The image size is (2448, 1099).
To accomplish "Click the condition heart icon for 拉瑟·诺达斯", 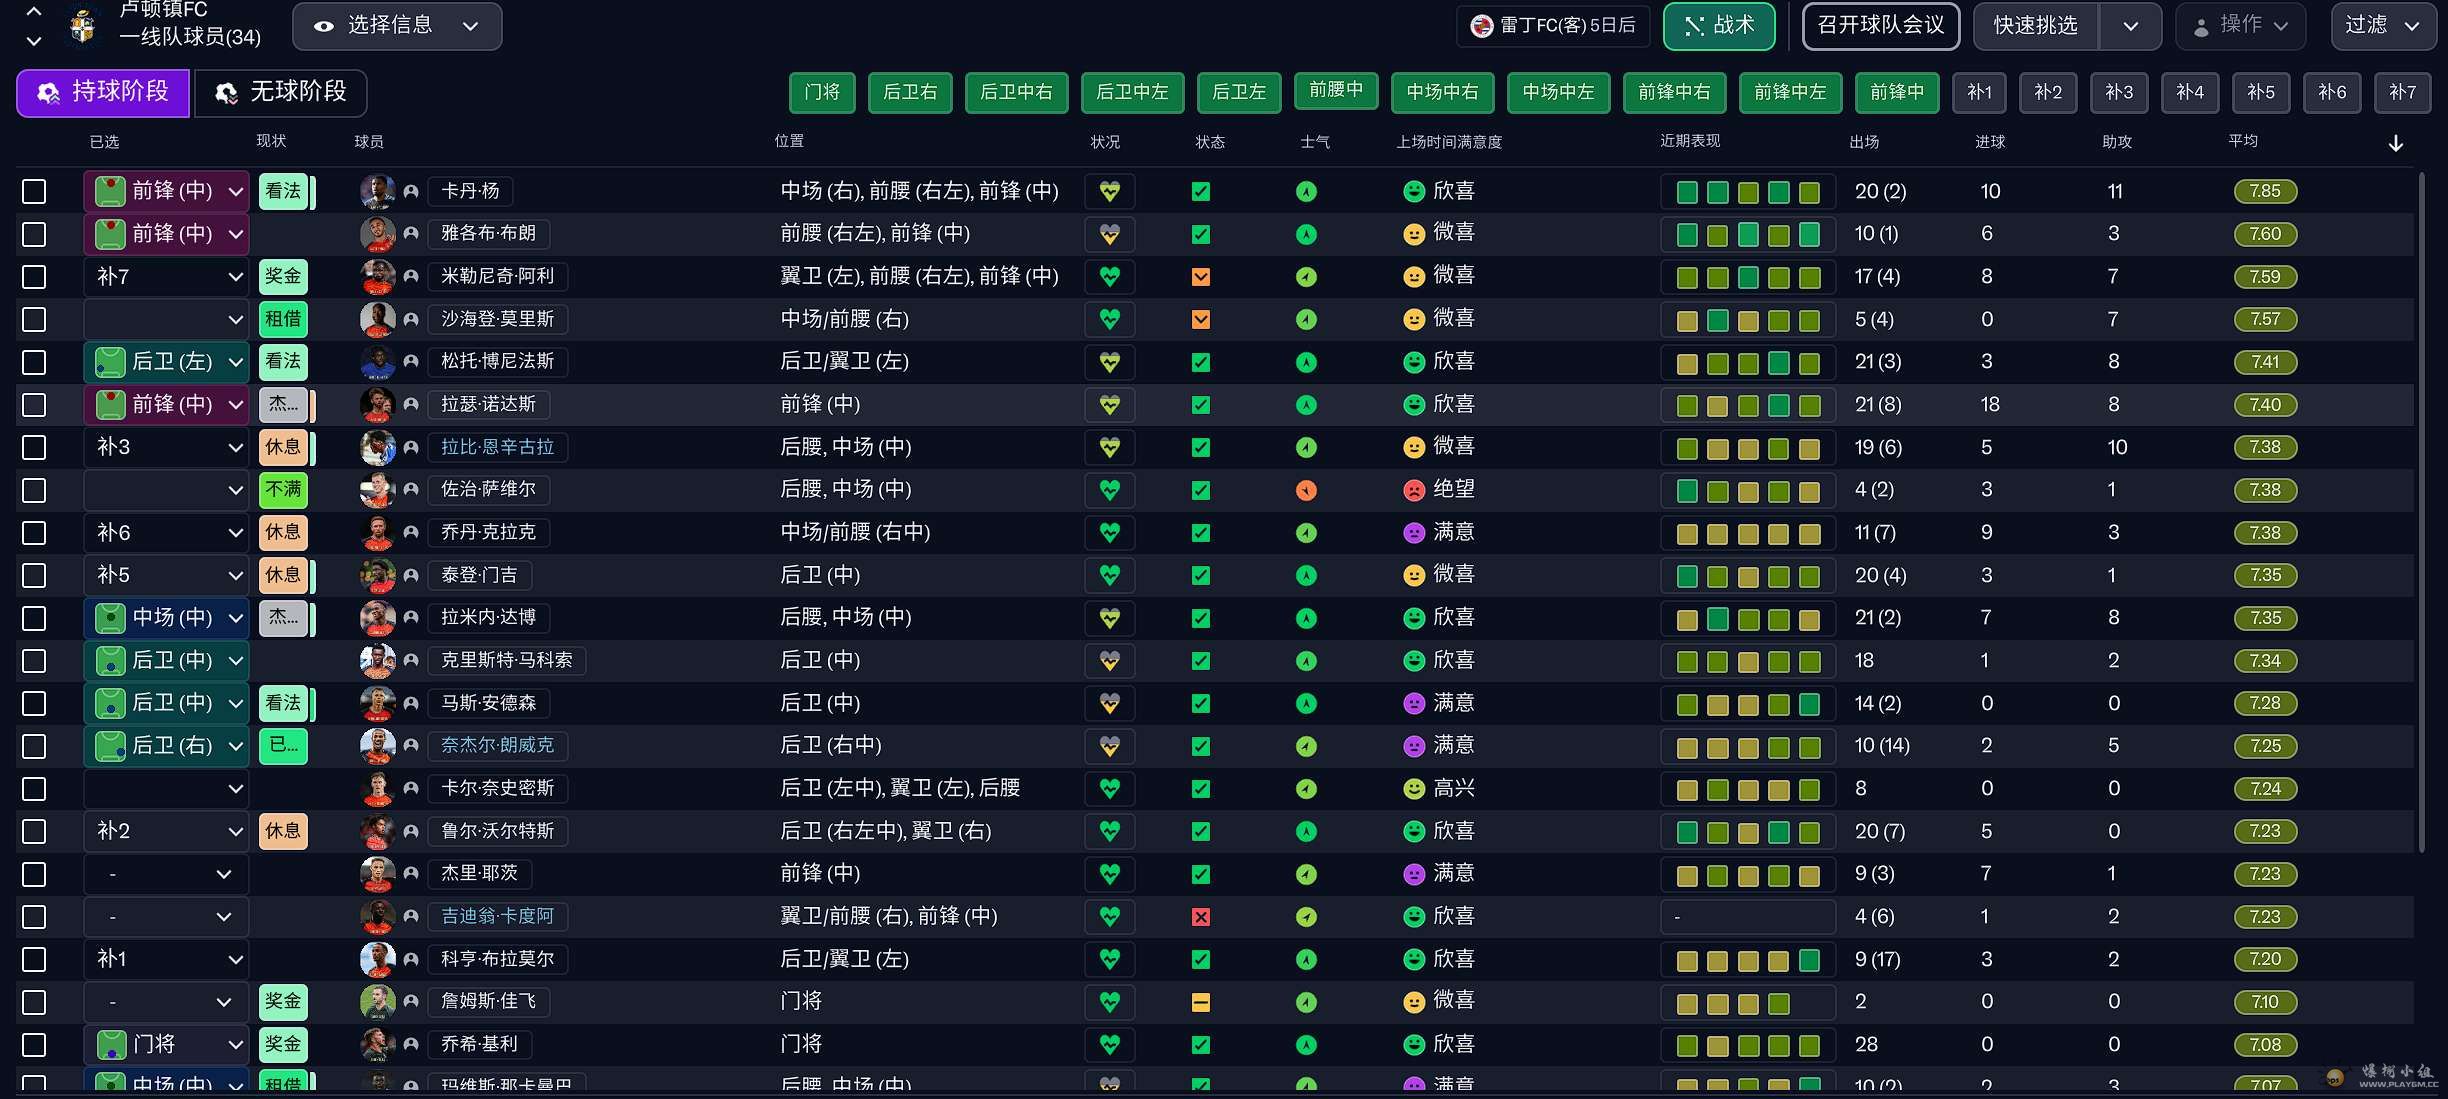I will [1108, 405].
